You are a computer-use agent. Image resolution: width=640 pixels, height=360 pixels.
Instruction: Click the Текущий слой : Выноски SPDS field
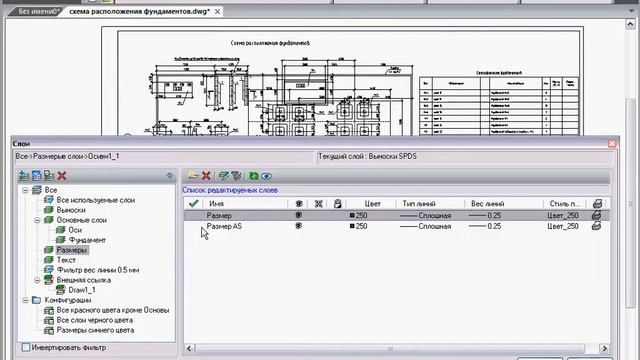pyautogui.click(x=465, y=156)
